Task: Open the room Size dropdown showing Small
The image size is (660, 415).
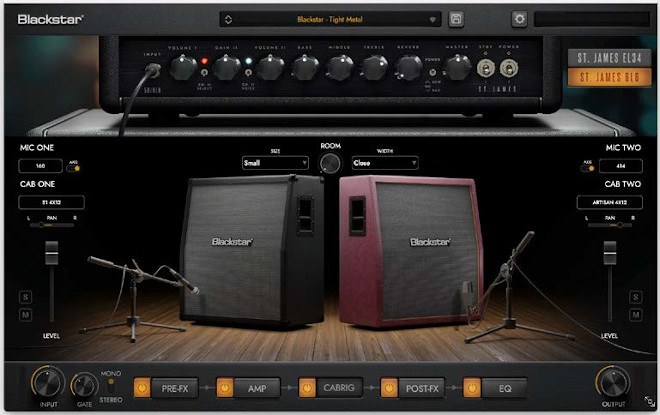Action: (274, 162)
